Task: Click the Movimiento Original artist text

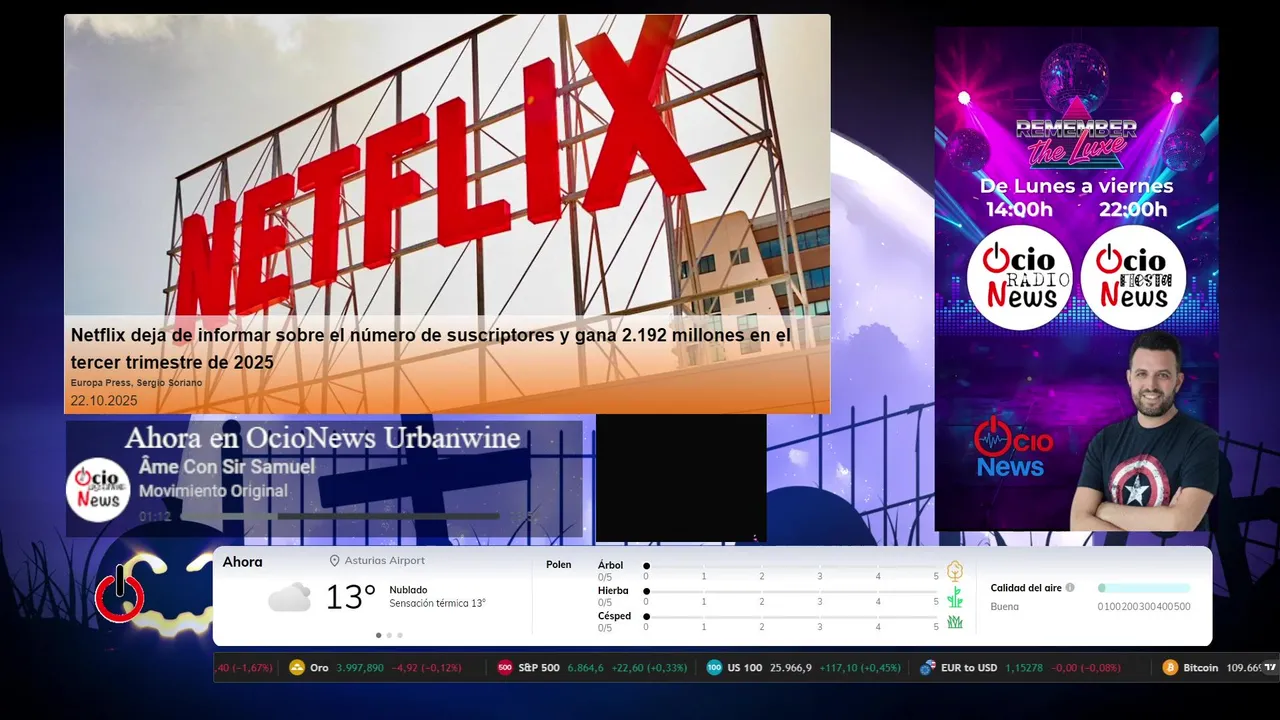Action: pyautogui.click(x=213, y=491)
